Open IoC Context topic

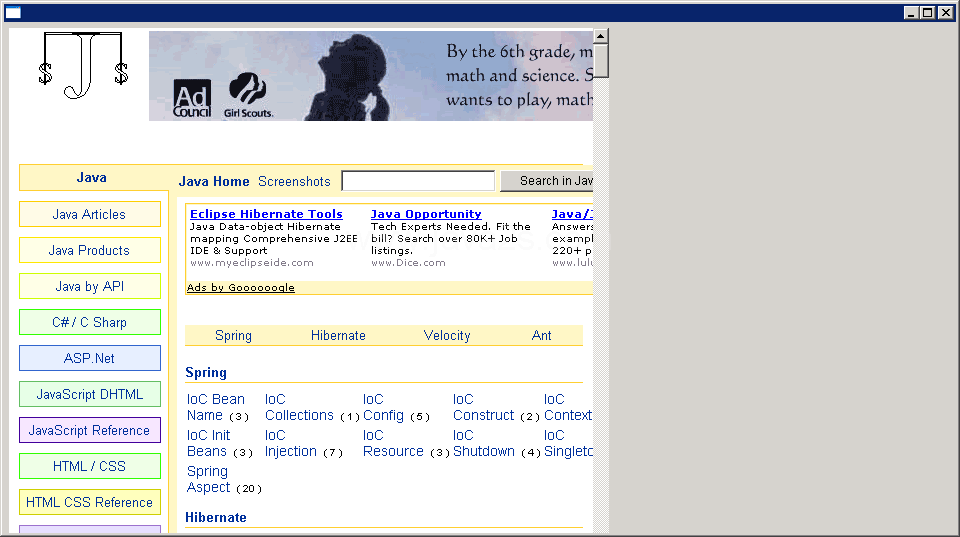pos(568,407)
